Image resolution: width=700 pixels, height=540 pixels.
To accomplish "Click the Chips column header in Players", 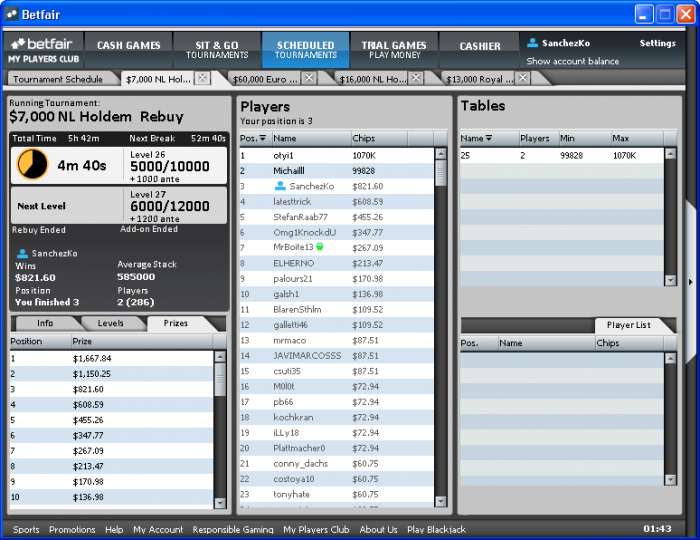I will point(379,138).
